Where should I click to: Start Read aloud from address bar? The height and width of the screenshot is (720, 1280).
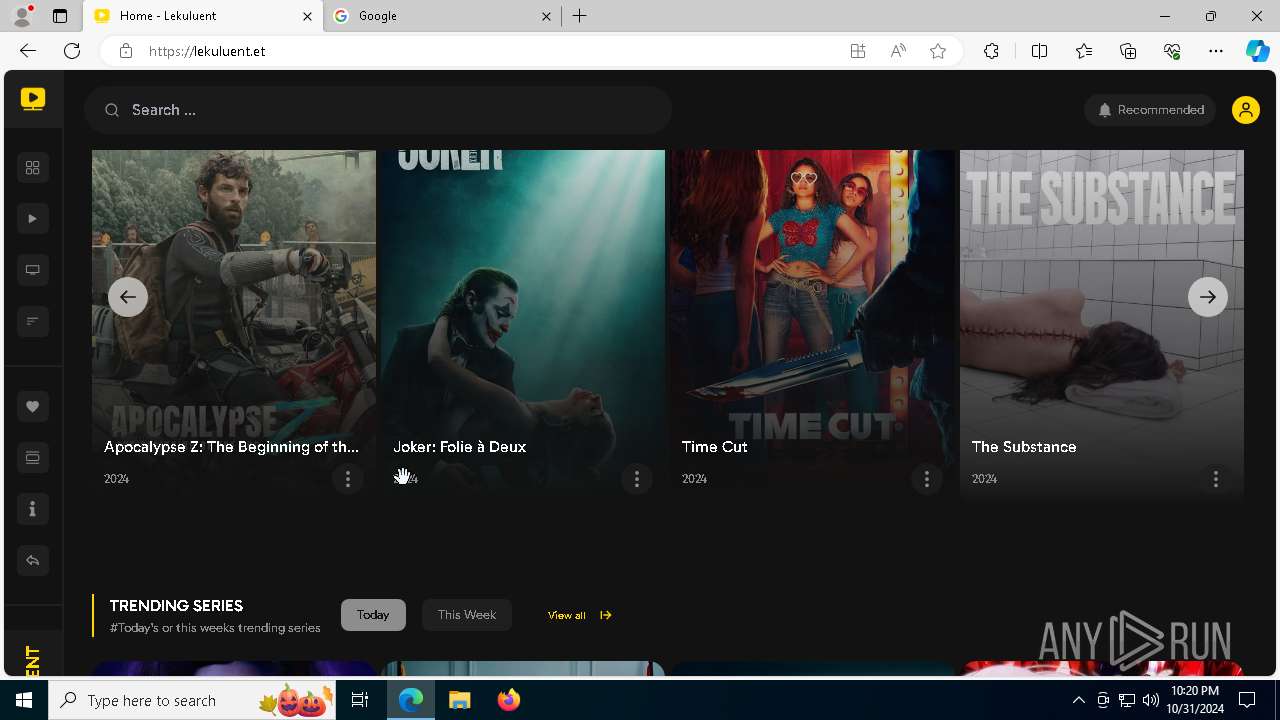click(898, 51)
